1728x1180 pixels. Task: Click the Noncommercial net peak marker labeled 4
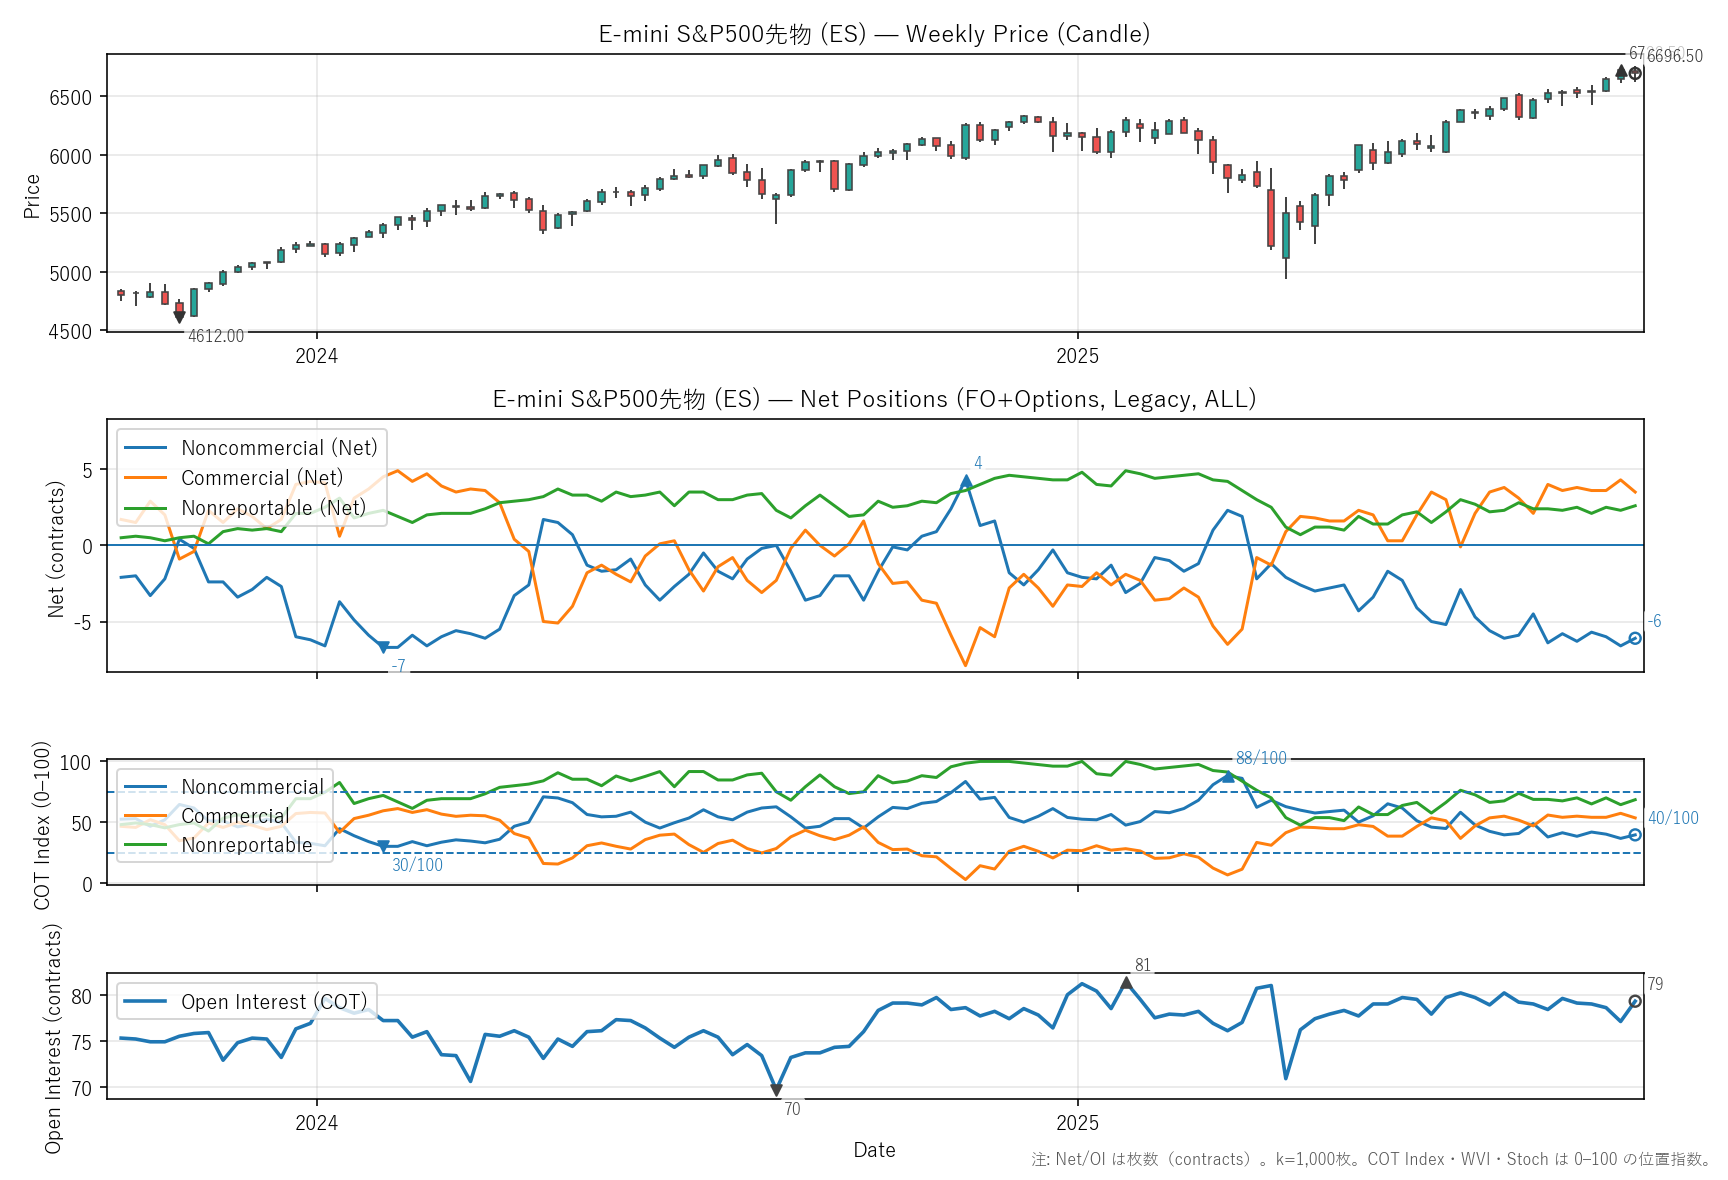[966, 481]
